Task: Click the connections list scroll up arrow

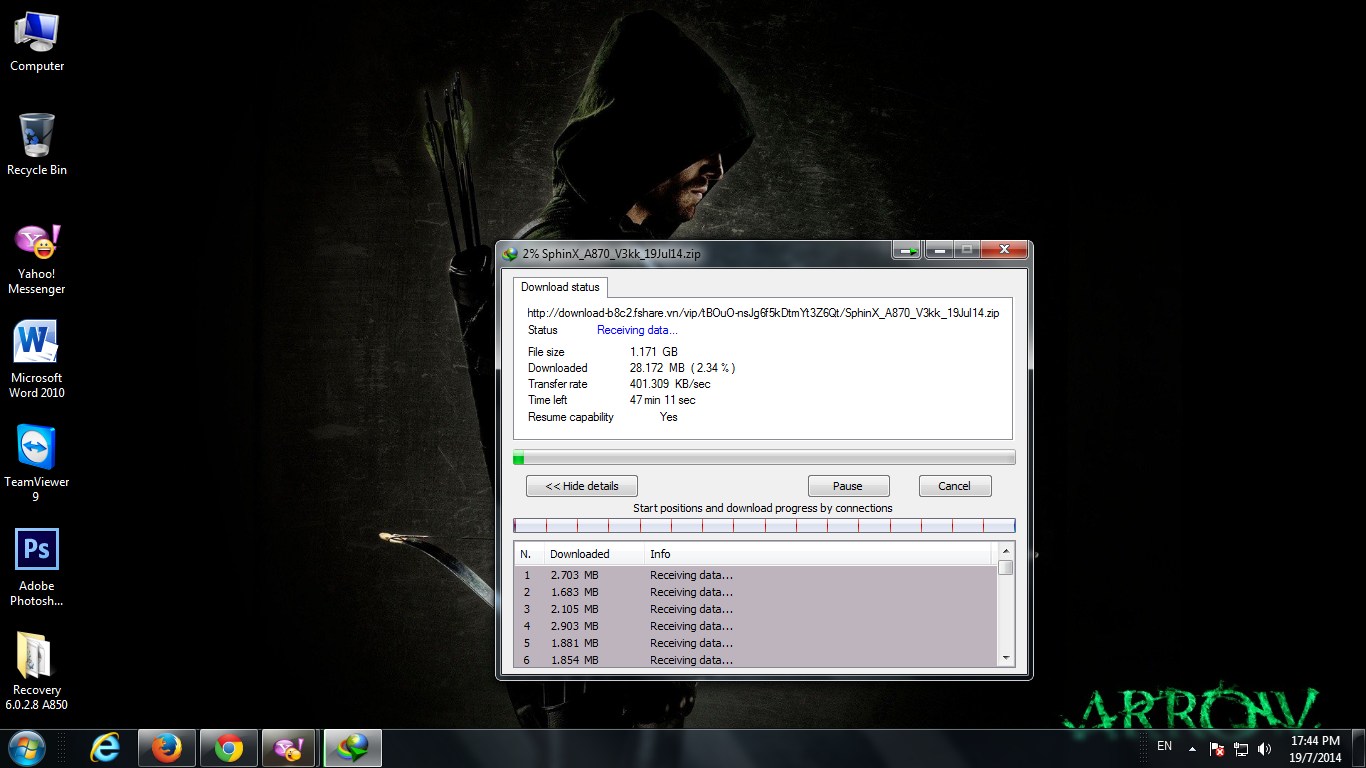Action: [x=1006, y=552]
